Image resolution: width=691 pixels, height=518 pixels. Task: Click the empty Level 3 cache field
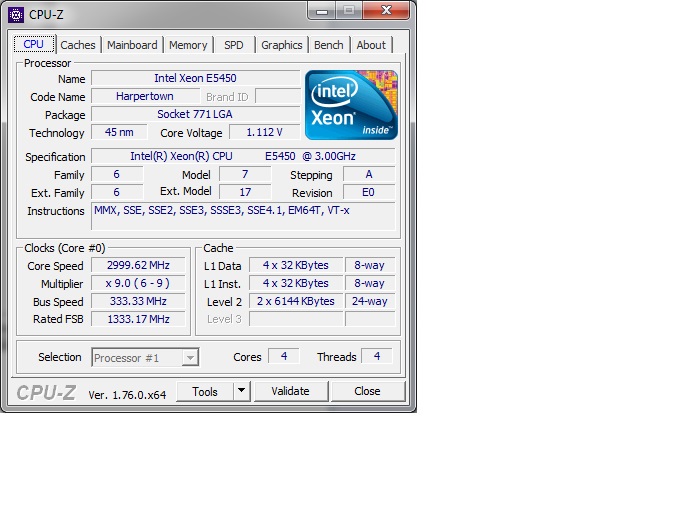point(296,319)
